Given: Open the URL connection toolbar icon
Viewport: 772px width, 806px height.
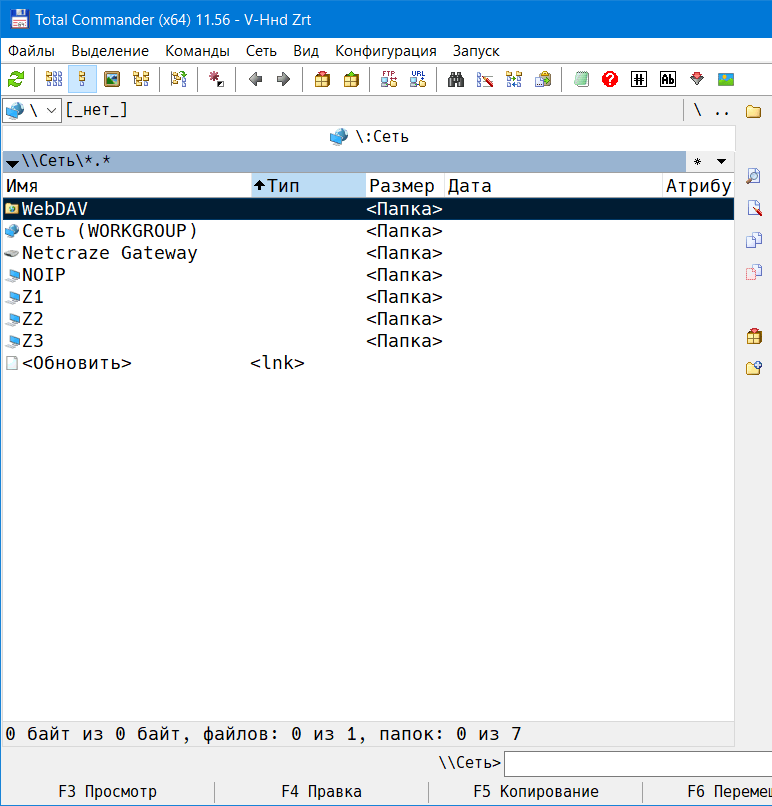Looking at the screenshot, I should pos(418,79).
